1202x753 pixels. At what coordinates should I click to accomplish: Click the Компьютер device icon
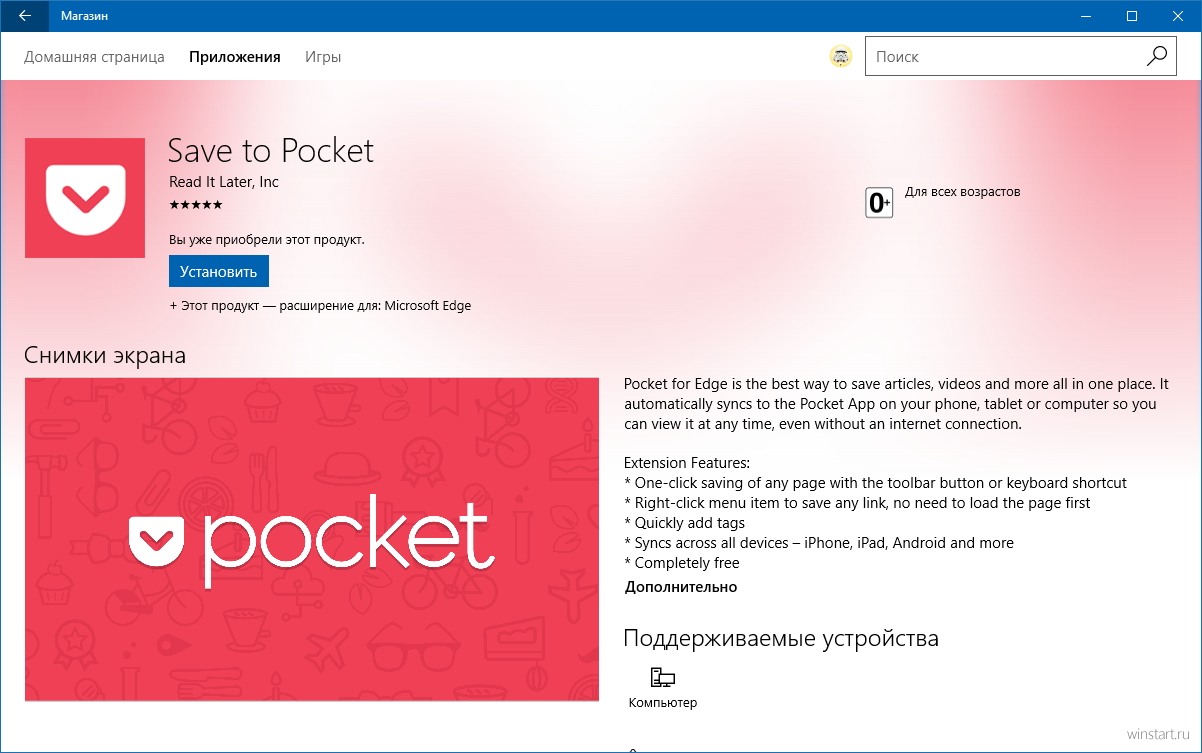pos(662,678)
